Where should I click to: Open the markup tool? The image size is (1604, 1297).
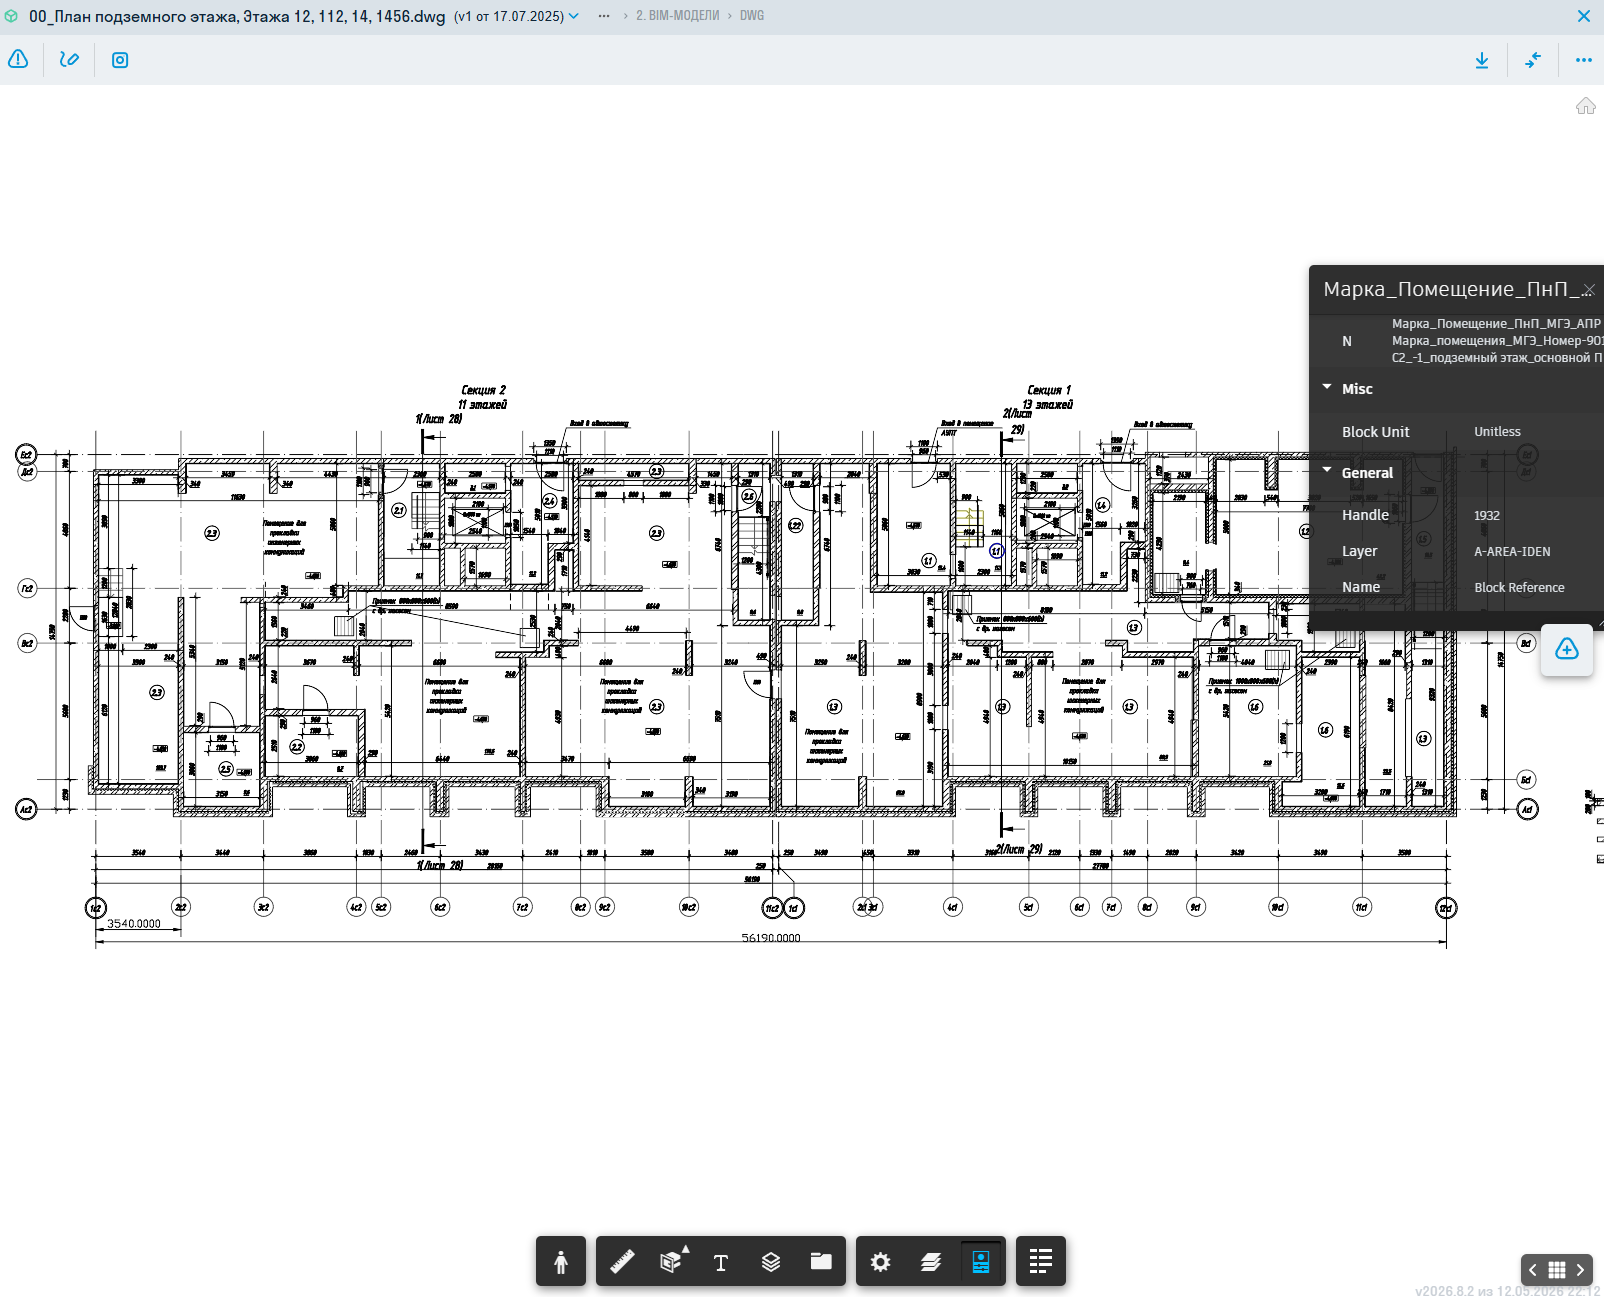(x=69, y=60)
